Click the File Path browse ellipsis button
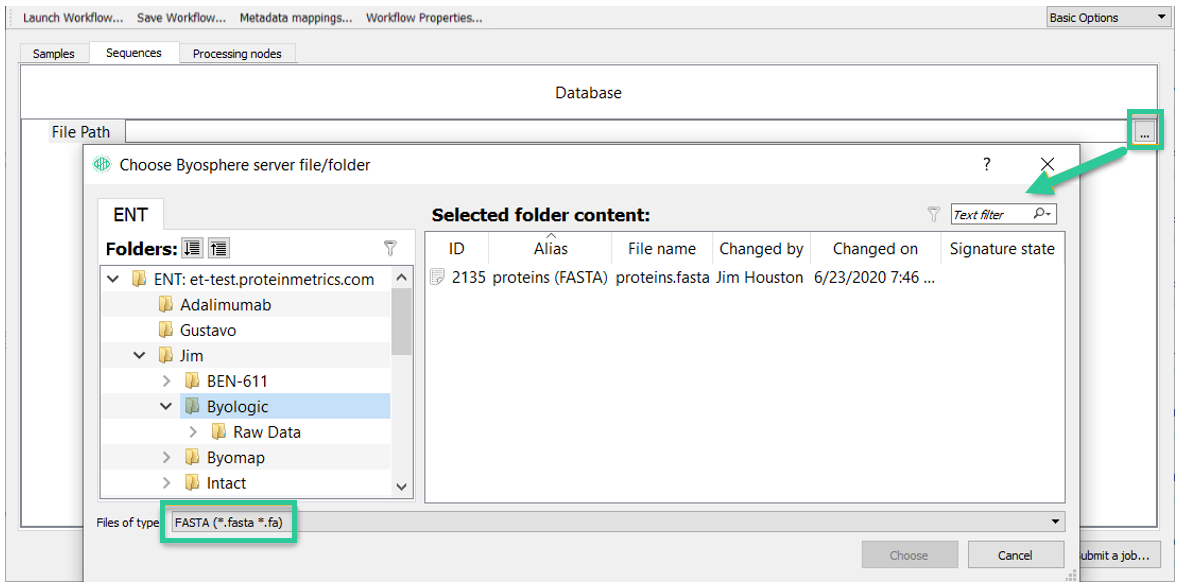 1145,134
